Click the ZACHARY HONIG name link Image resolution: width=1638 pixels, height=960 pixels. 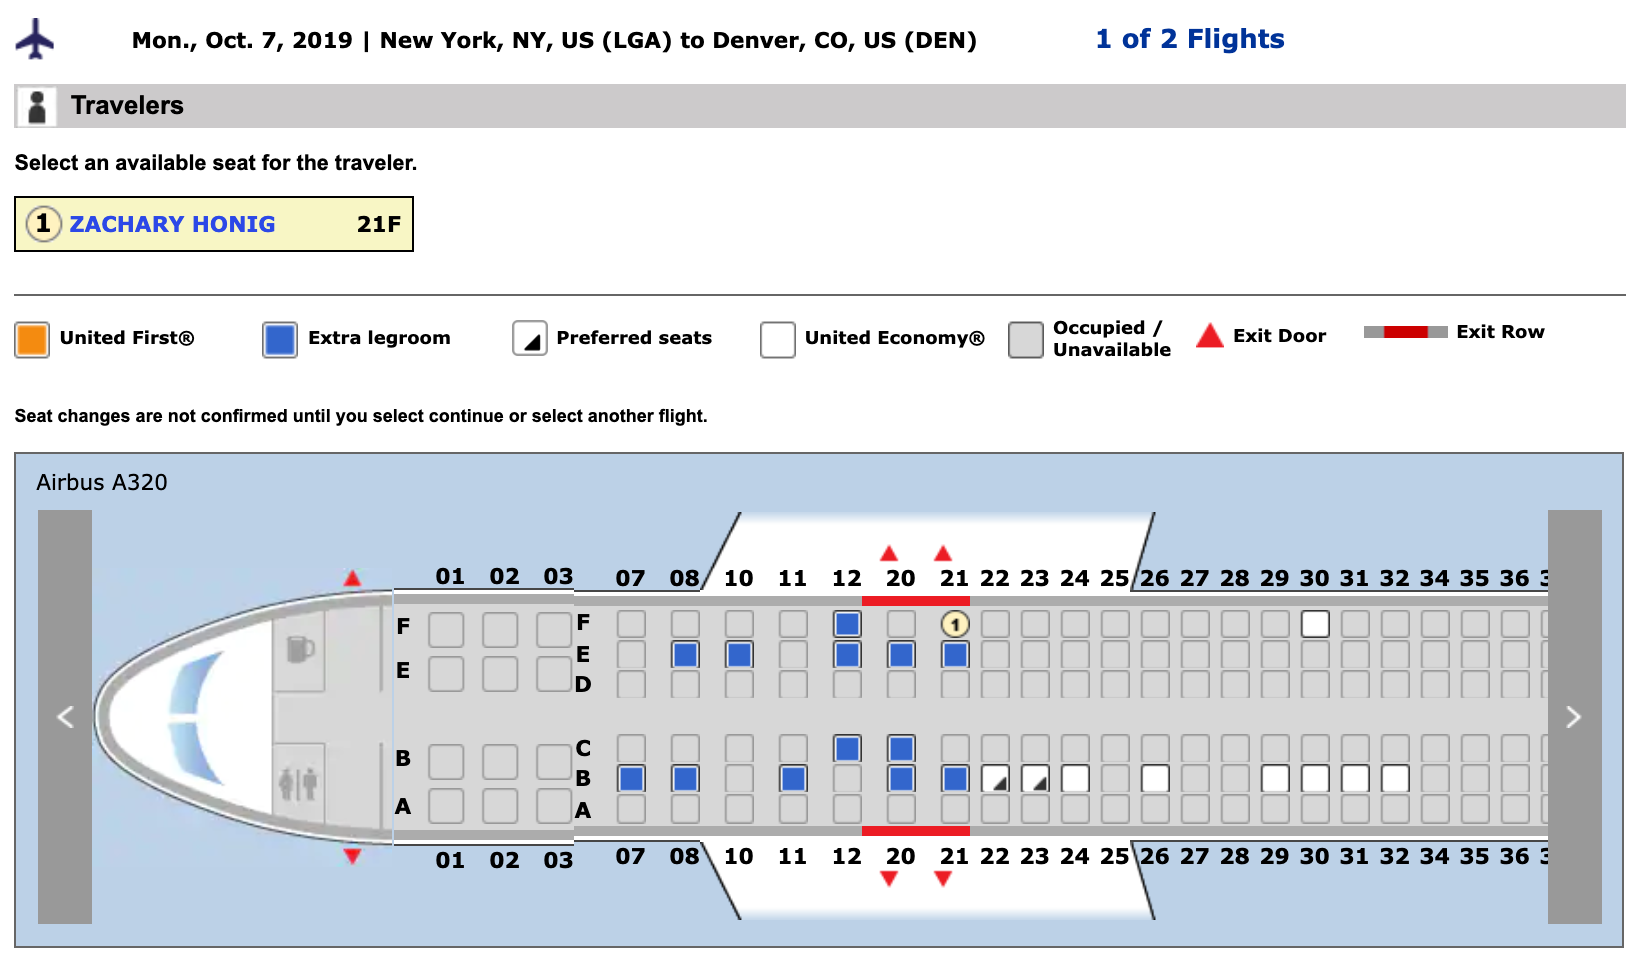(x=172, y=224)
